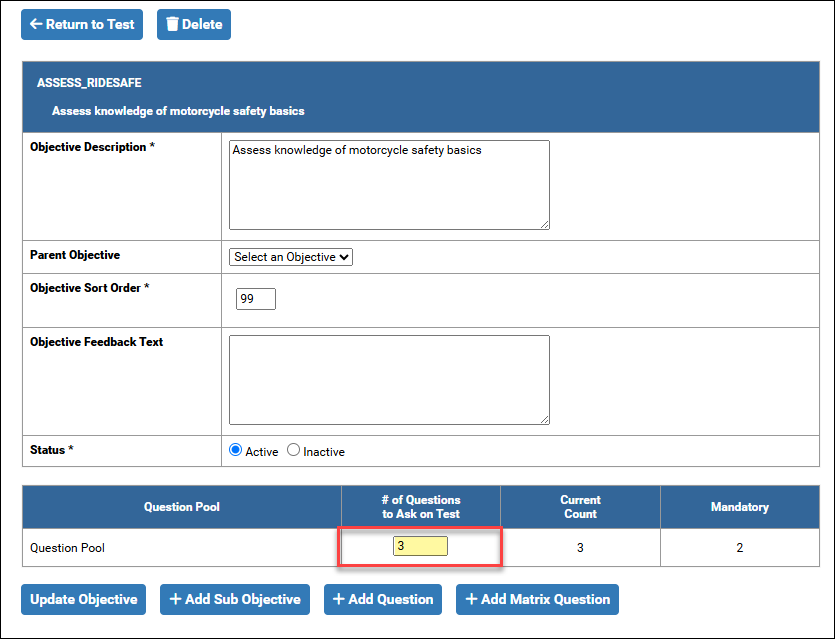This screenshot has height=639, width=835.
Task: Click the plus icon on Add Sub Objective
Action: 175,600
